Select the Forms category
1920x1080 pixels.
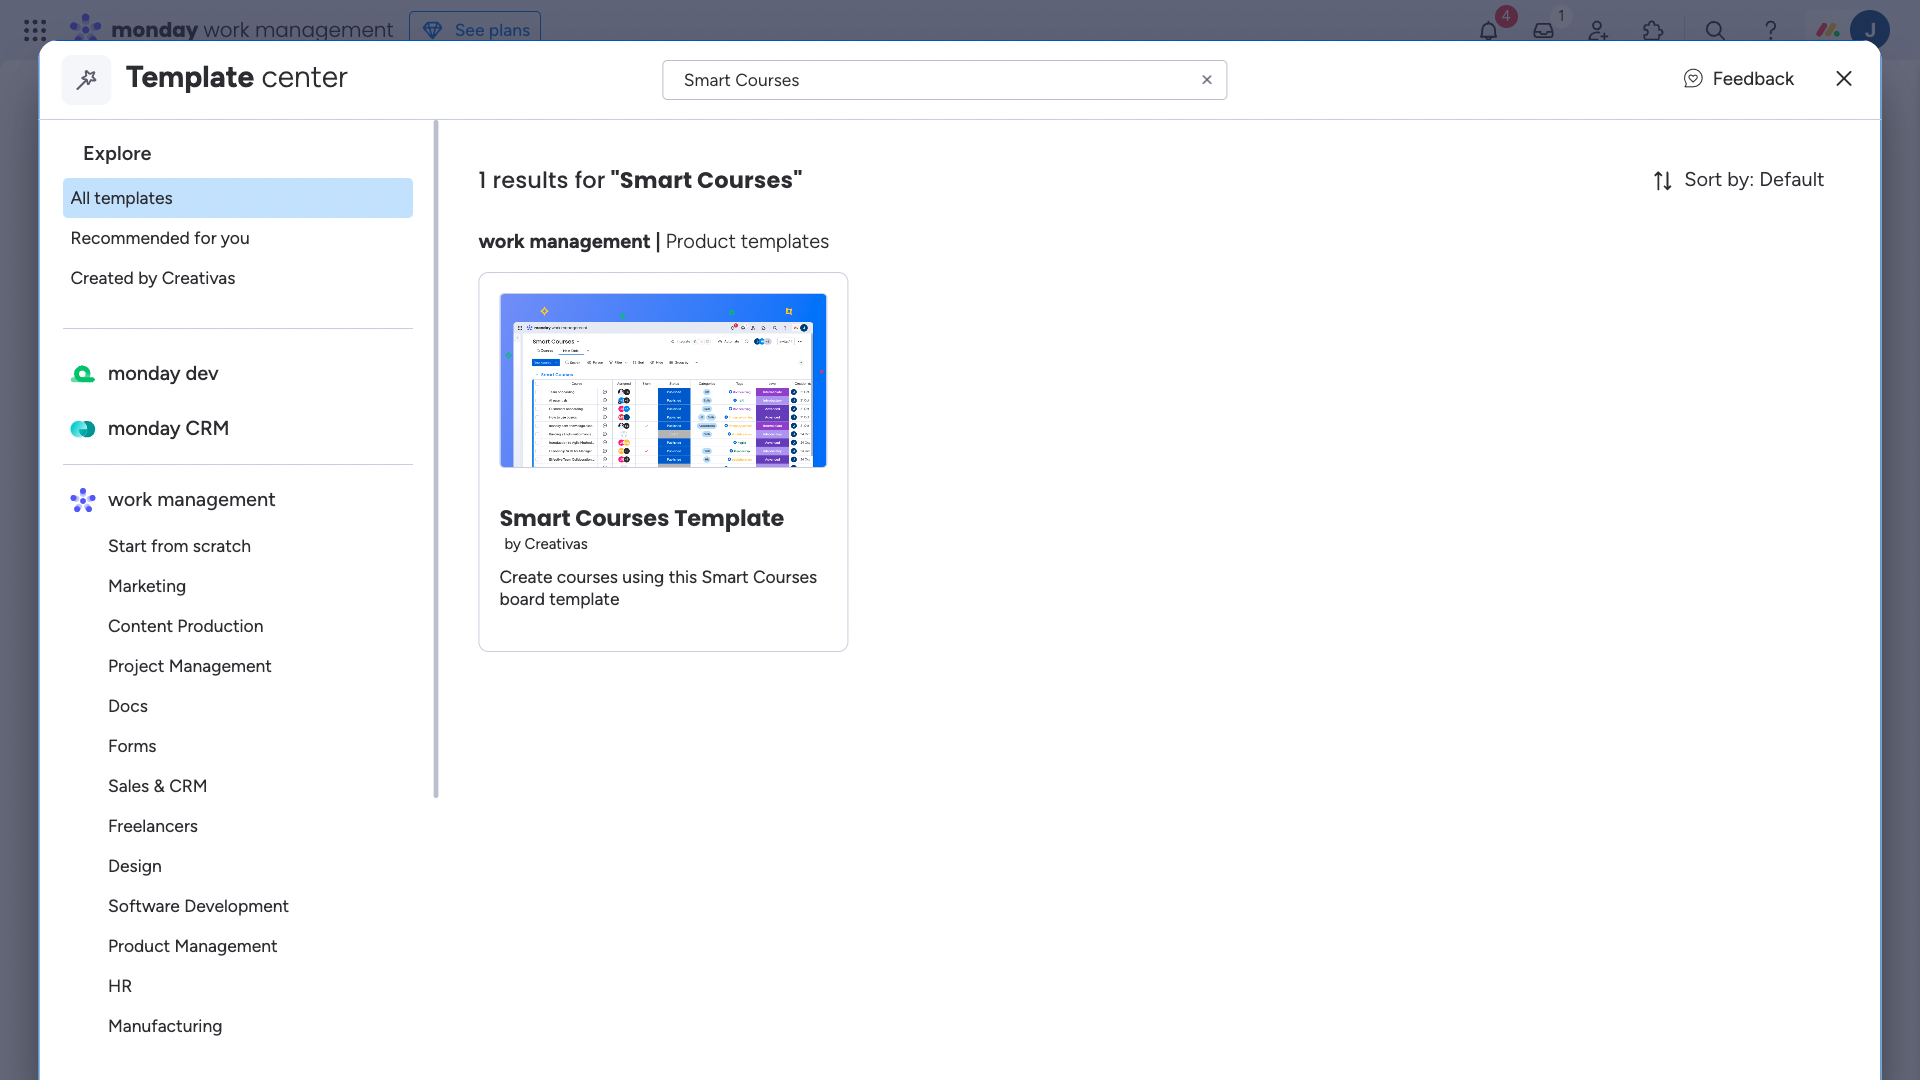coord(132,746)
